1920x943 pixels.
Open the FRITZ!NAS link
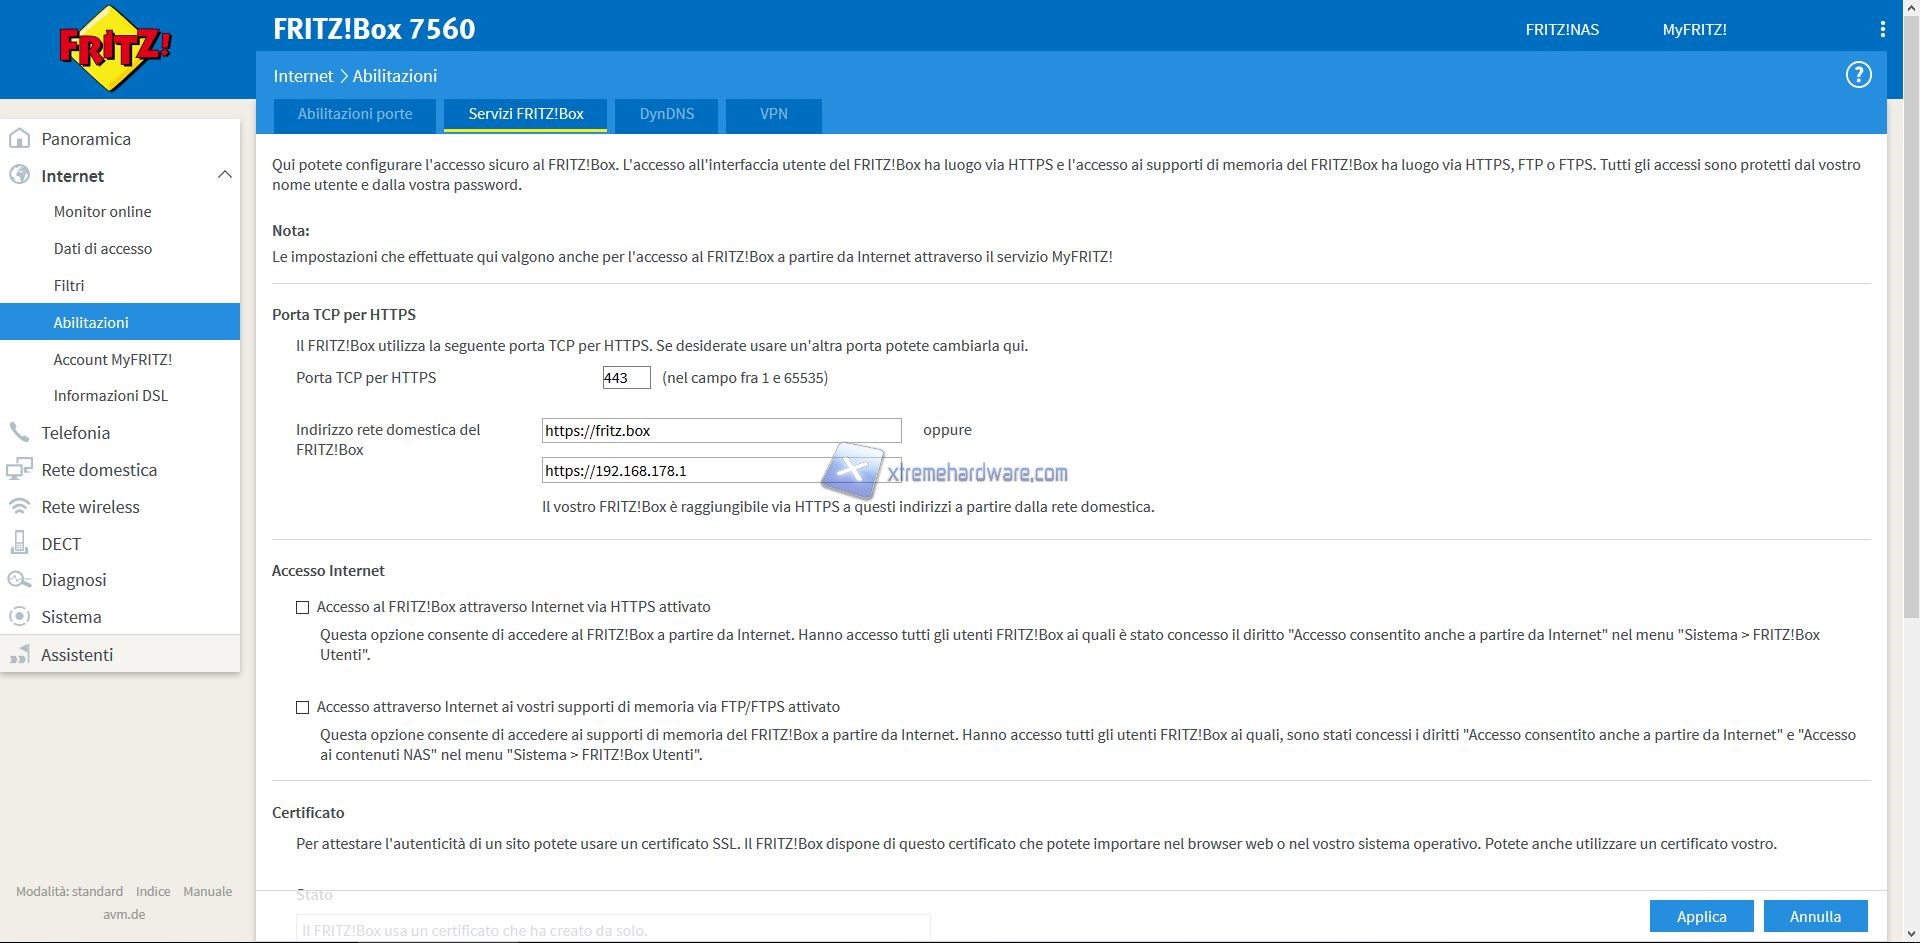(x=1561, y=30)
